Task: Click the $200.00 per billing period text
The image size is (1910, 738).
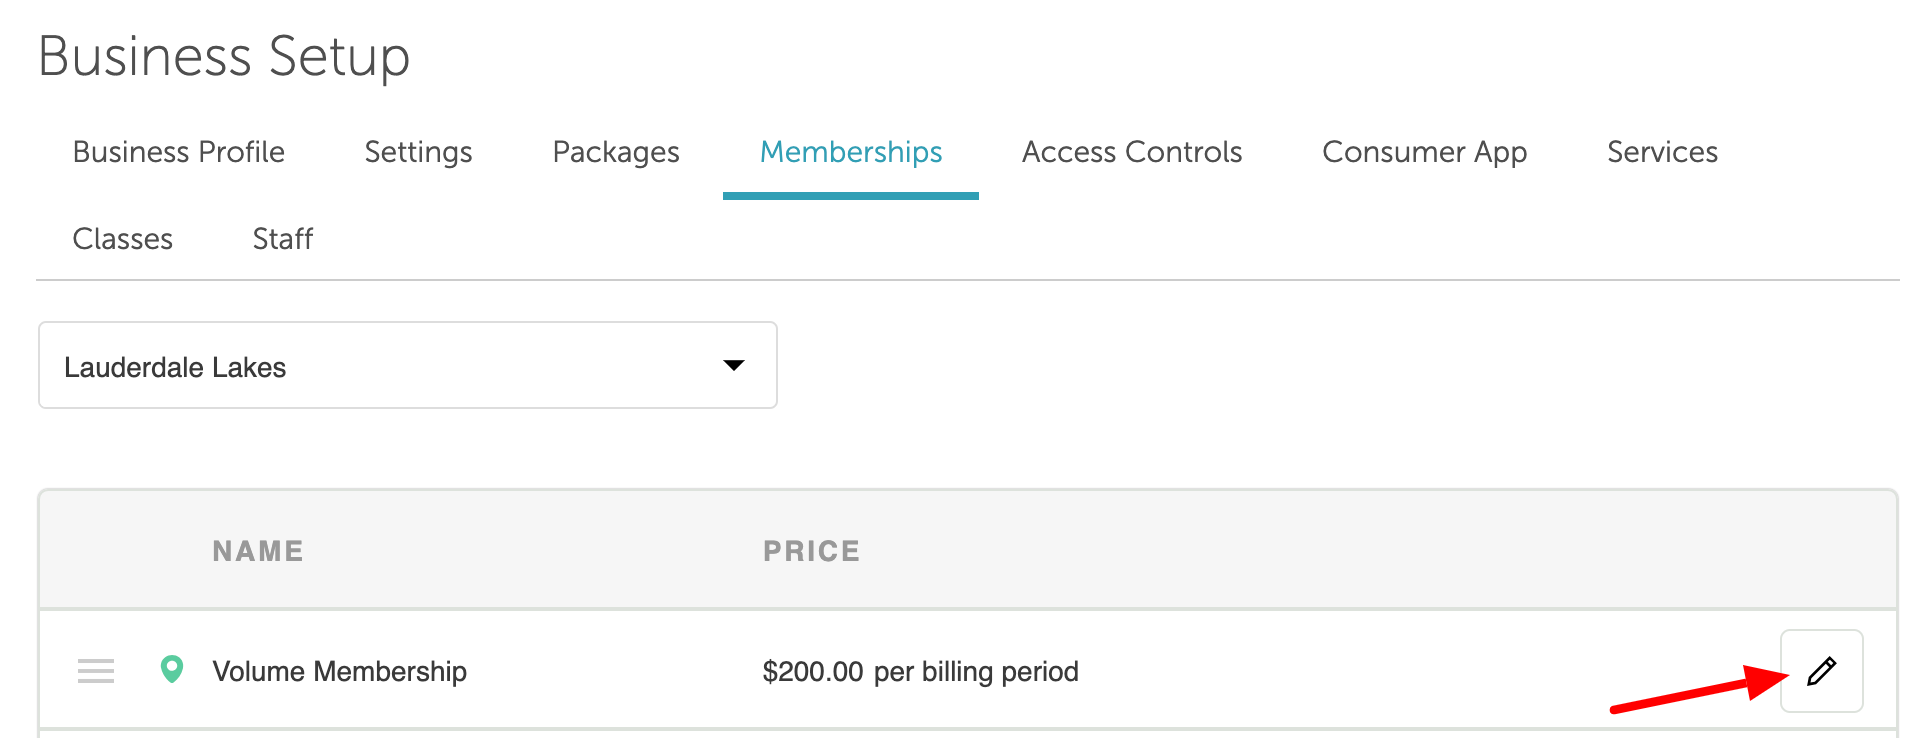Action: (920, 671)
